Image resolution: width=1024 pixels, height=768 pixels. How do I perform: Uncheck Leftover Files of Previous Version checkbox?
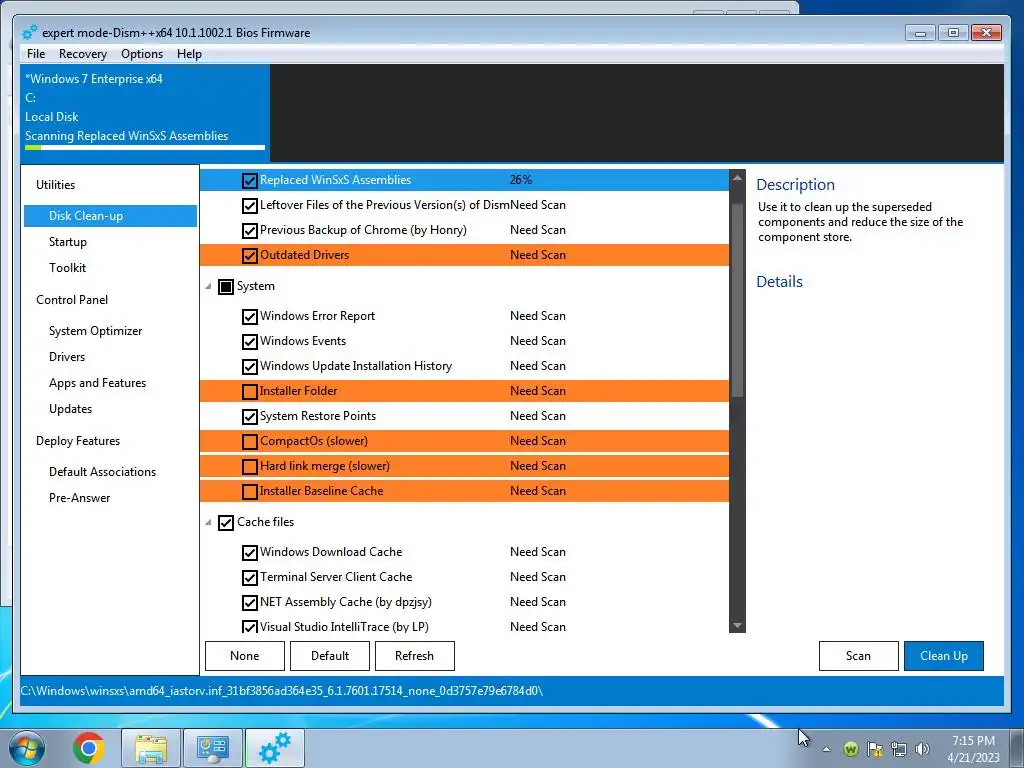pos(249,206)
